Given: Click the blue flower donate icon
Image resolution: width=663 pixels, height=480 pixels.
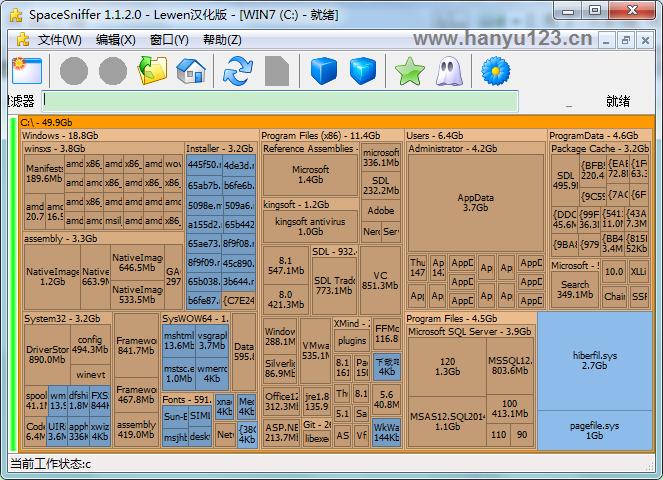Looking at the screenshot, I should [495, 71].
